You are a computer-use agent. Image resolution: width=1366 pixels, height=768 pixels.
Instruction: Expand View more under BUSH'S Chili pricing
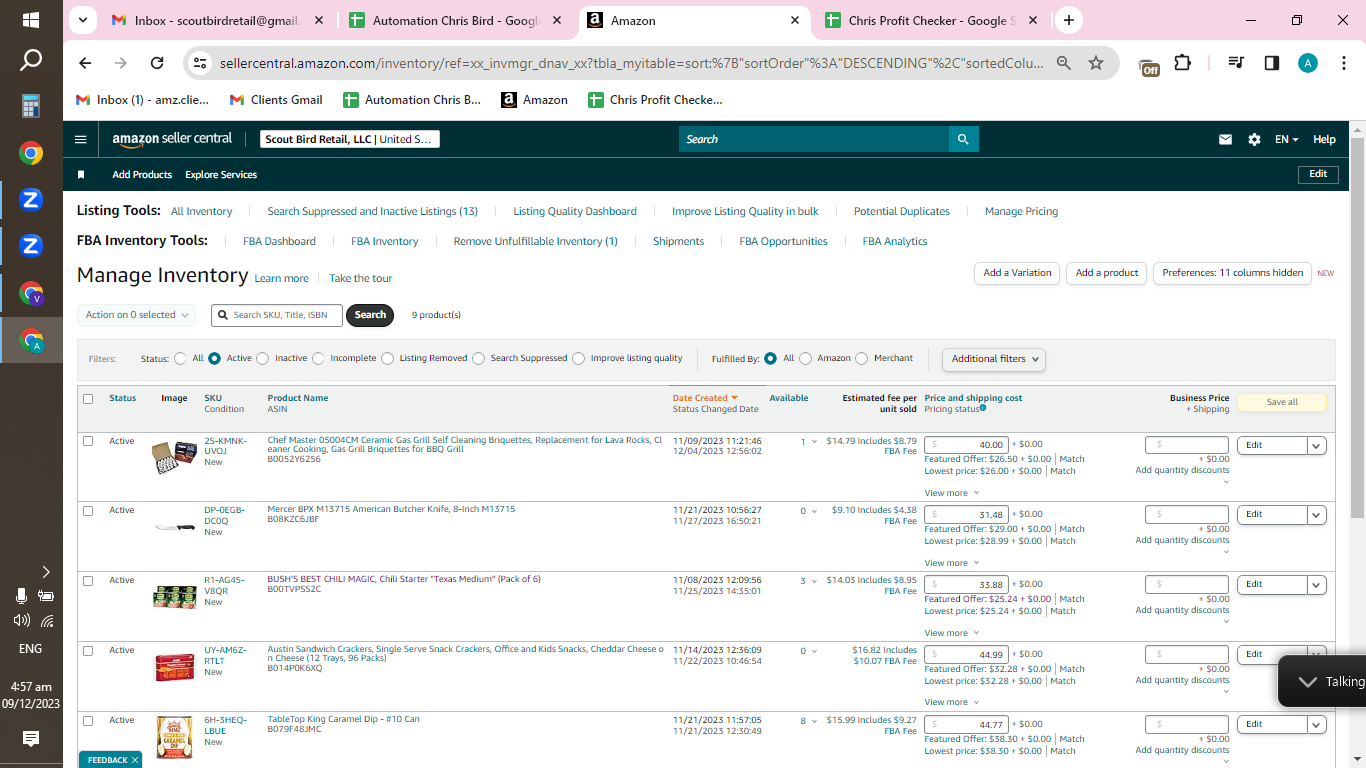tap(951, 633)
